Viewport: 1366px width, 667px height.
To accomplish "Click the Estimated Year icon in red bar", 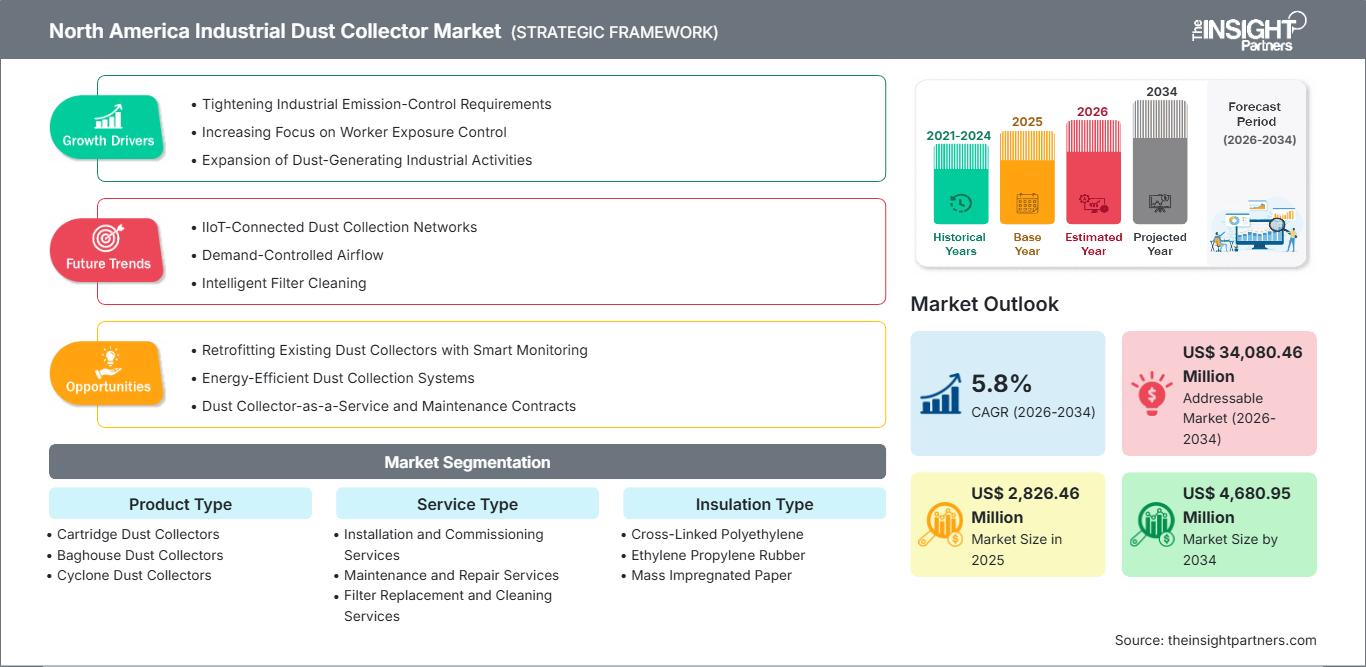I will [1093, 204].
